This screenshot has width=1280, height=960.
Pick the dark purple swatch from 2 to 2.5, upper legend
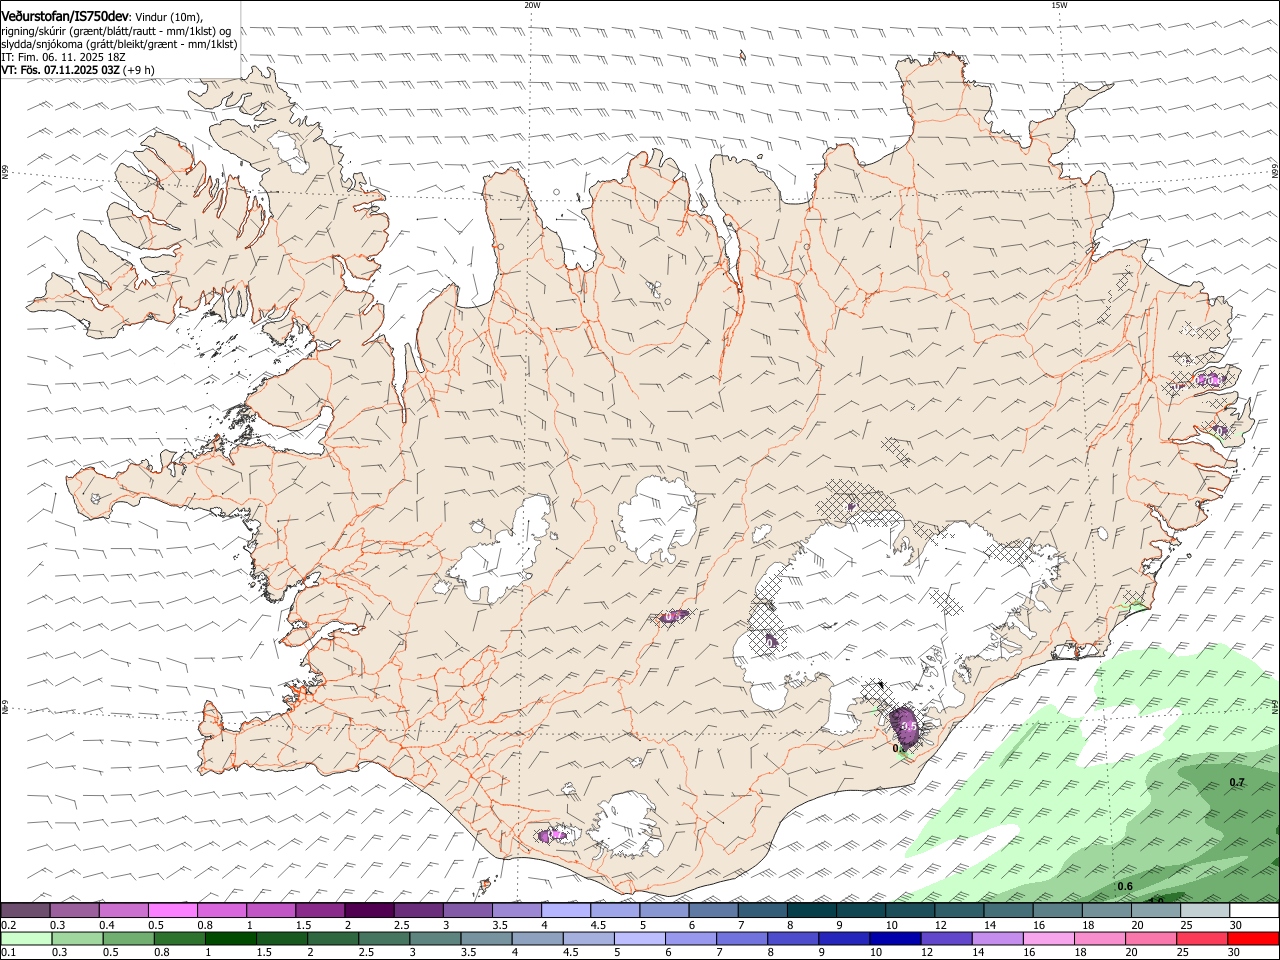(370, 911)
